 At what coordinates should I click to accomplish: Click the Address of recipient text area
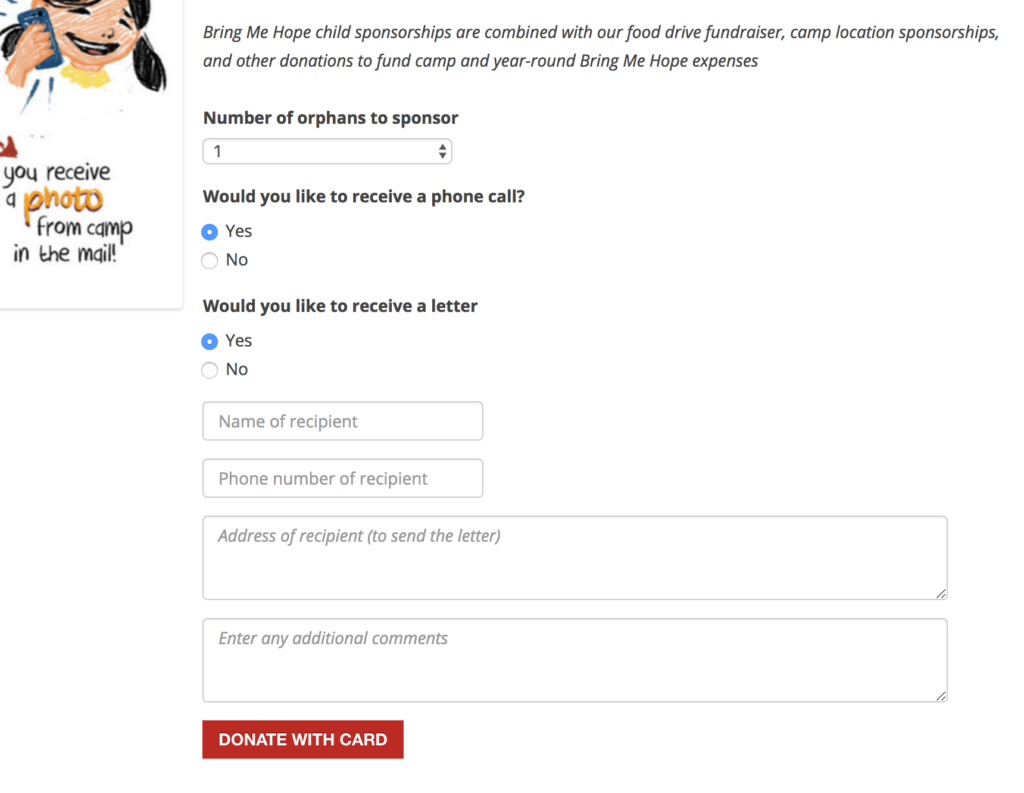575,558
